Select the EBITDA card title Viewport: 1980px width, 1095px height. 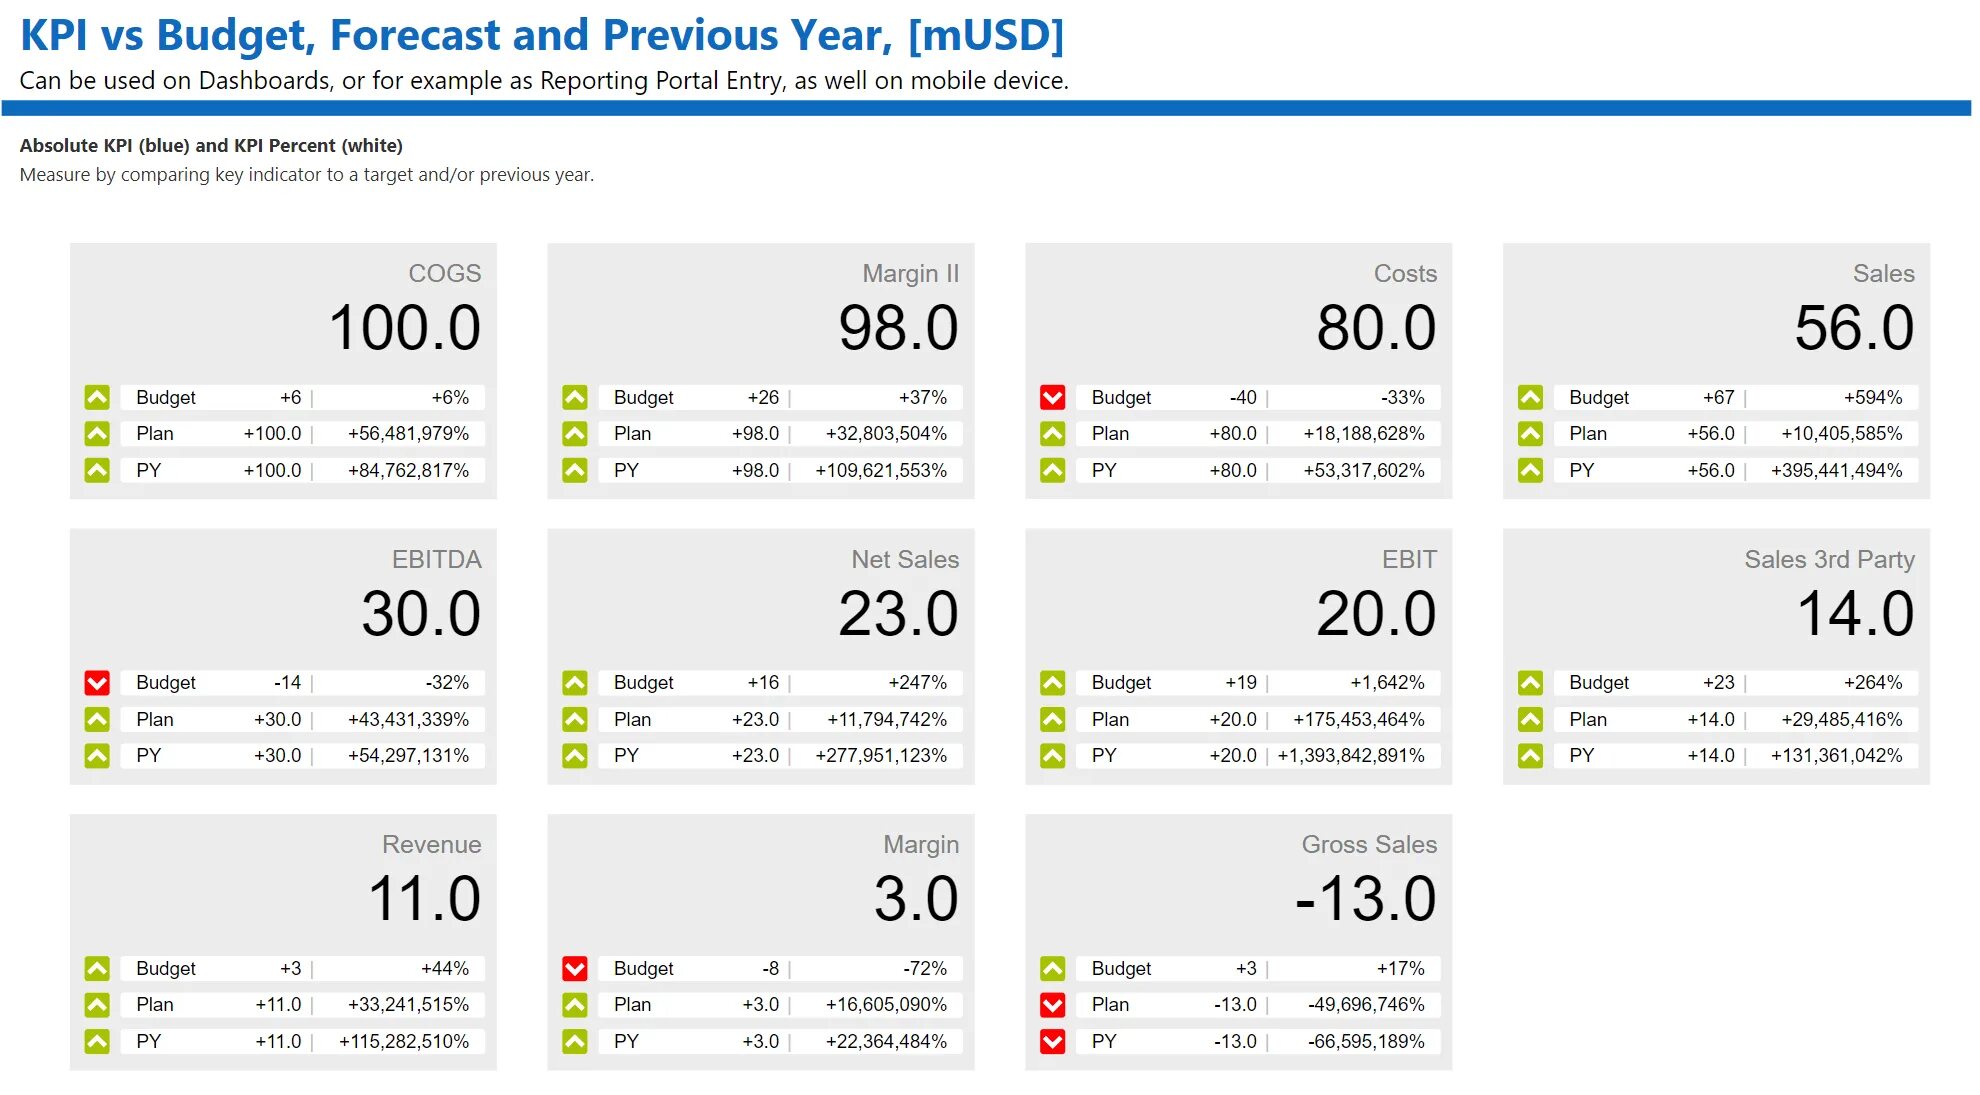tap(437, 559)
